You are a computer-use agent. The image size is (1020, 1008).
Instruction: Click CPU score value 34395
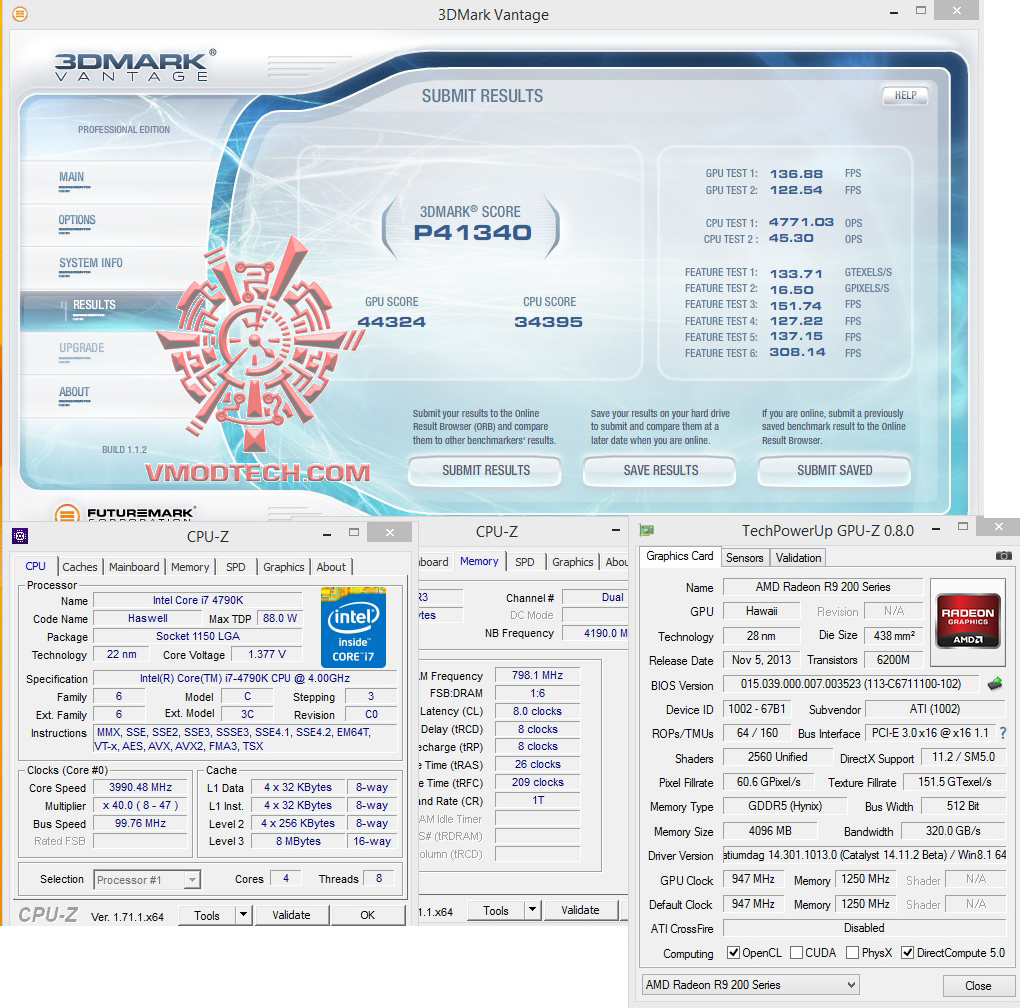click(x=548, y=322)
